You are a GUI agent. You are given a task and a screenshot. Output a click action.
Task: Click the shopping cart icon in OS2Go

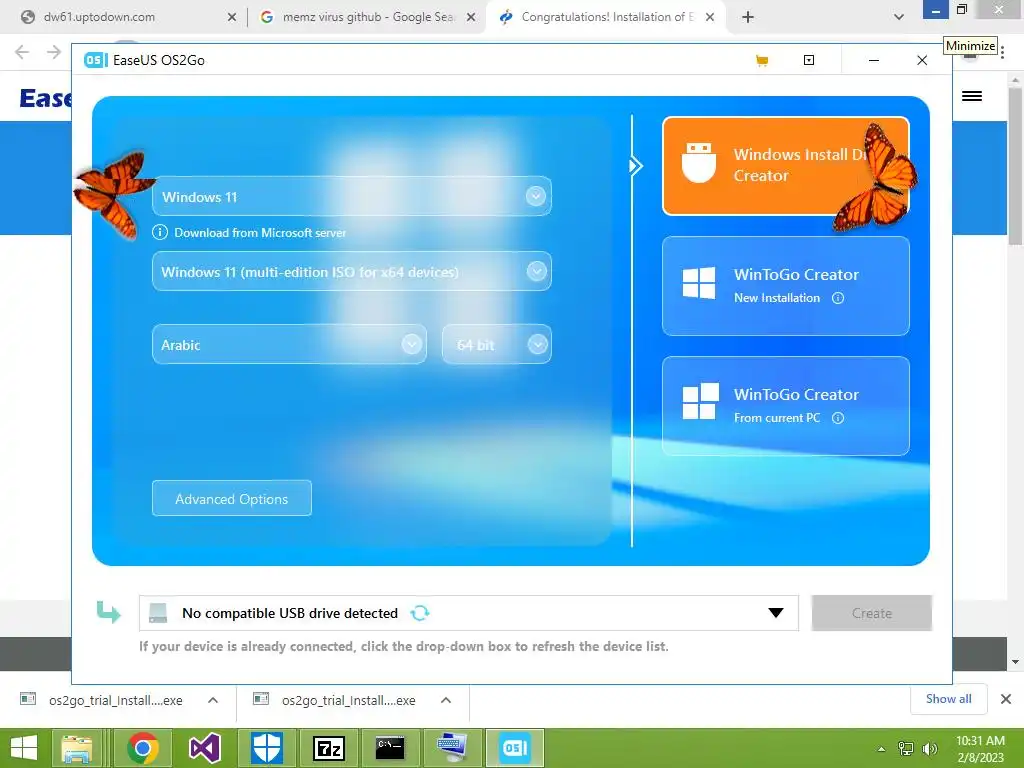pos(761,61)
